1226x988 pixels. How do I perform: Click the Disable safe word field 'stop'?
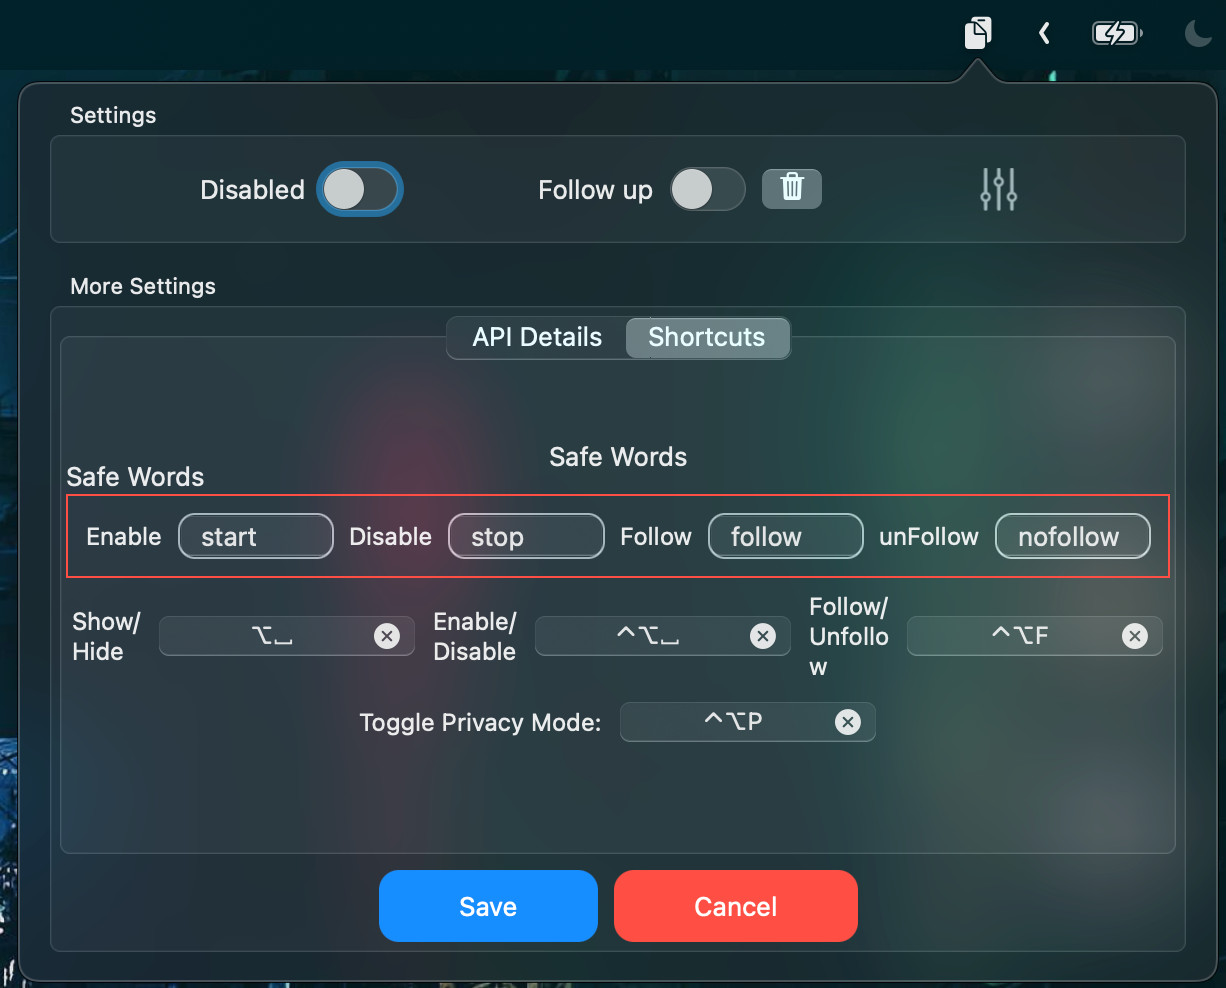coord(526,536)
